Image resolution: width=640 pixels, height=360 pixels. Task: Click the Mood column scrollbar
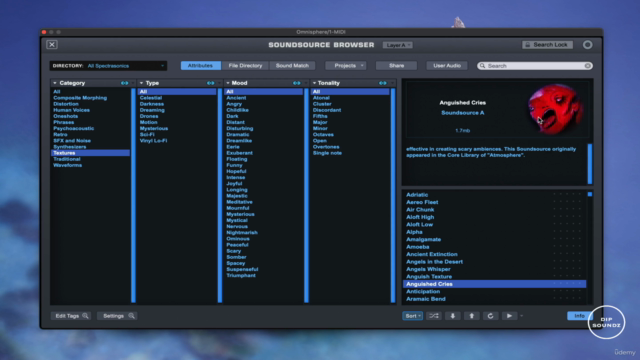[x=306, y=195]
